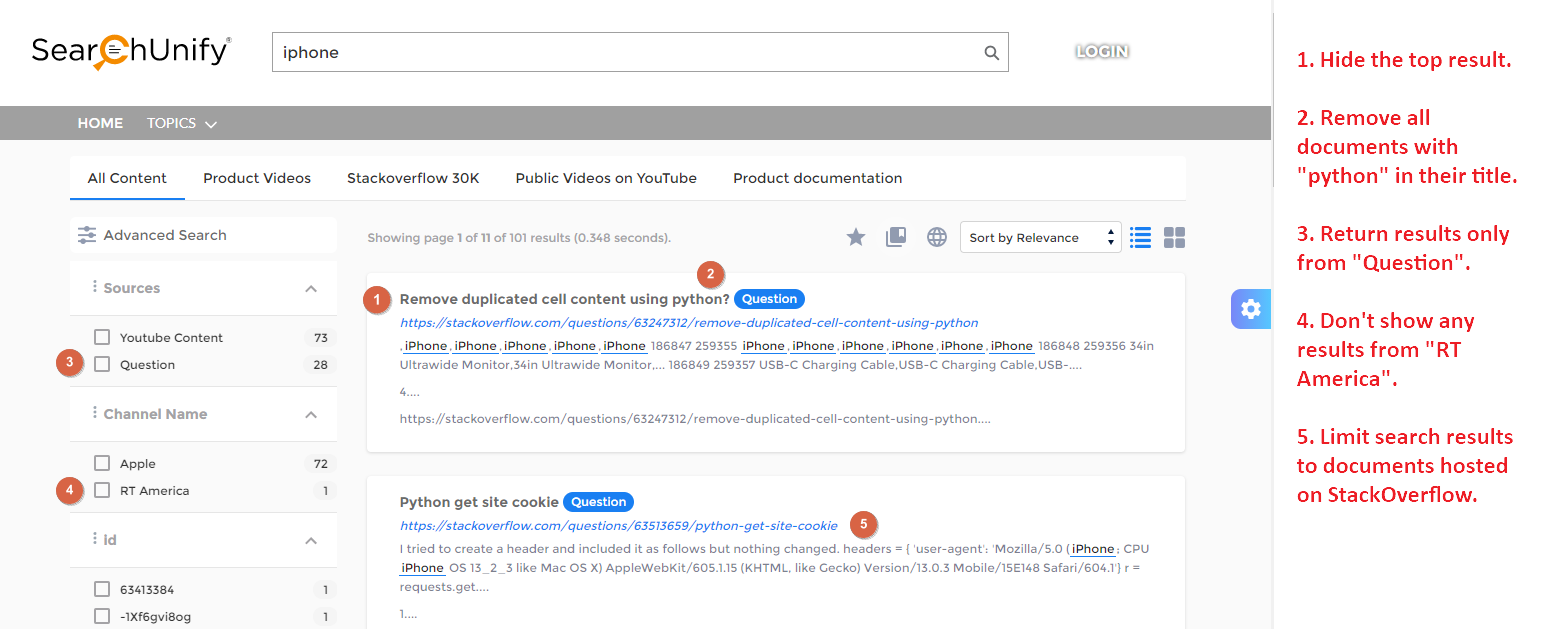Viewport: 1555px width, 629px height.
Task: Collapse the Sources filter section
Action: [311, 288]
